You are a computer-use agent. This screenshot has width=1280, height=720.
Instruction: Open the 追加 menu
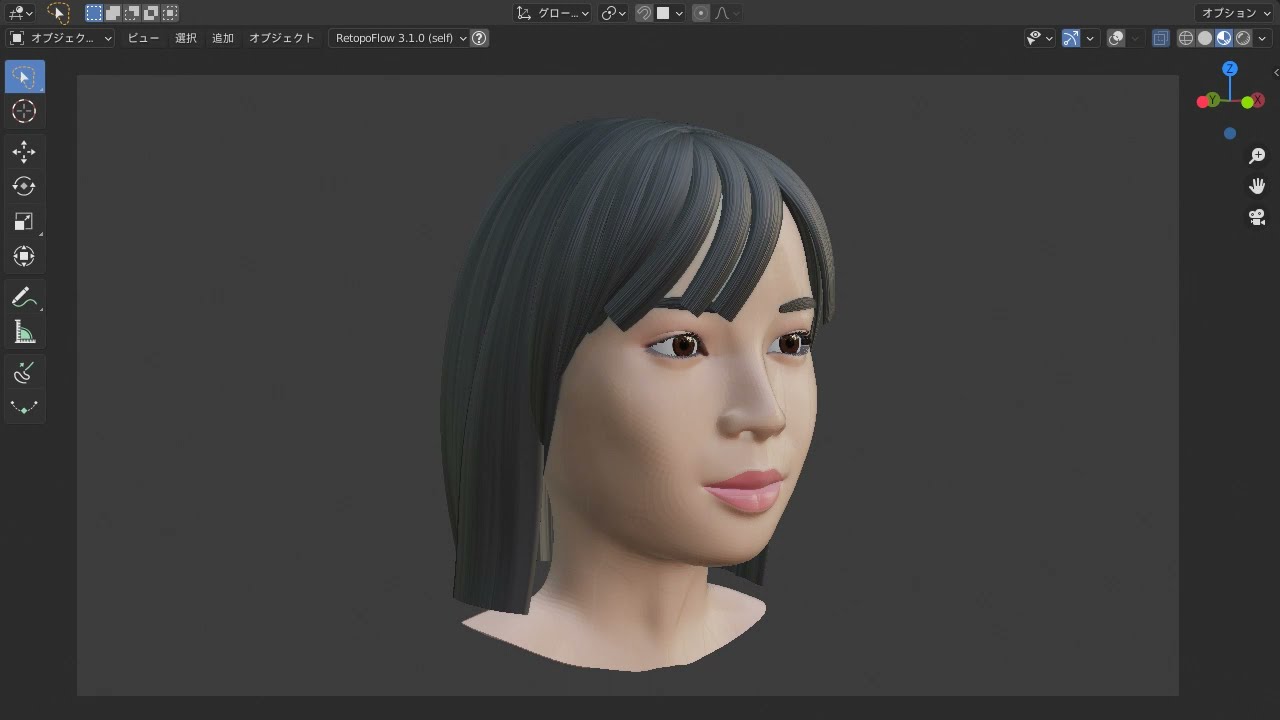[222, 38]
